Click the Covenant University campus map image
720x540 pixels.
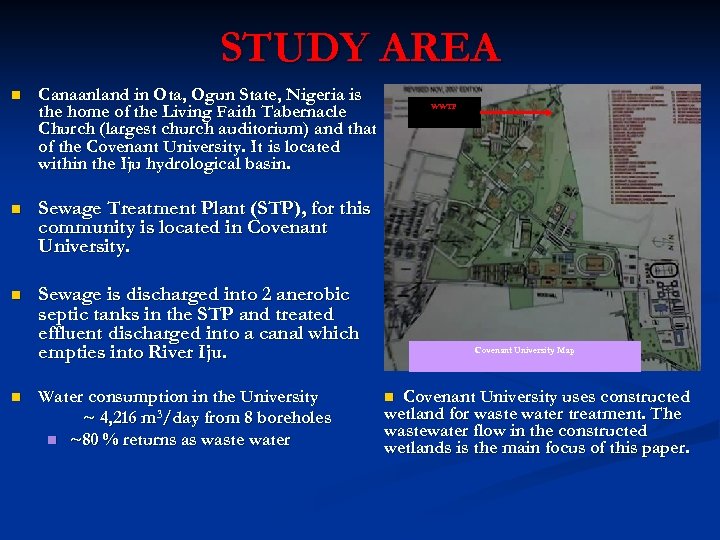(542, 227)
